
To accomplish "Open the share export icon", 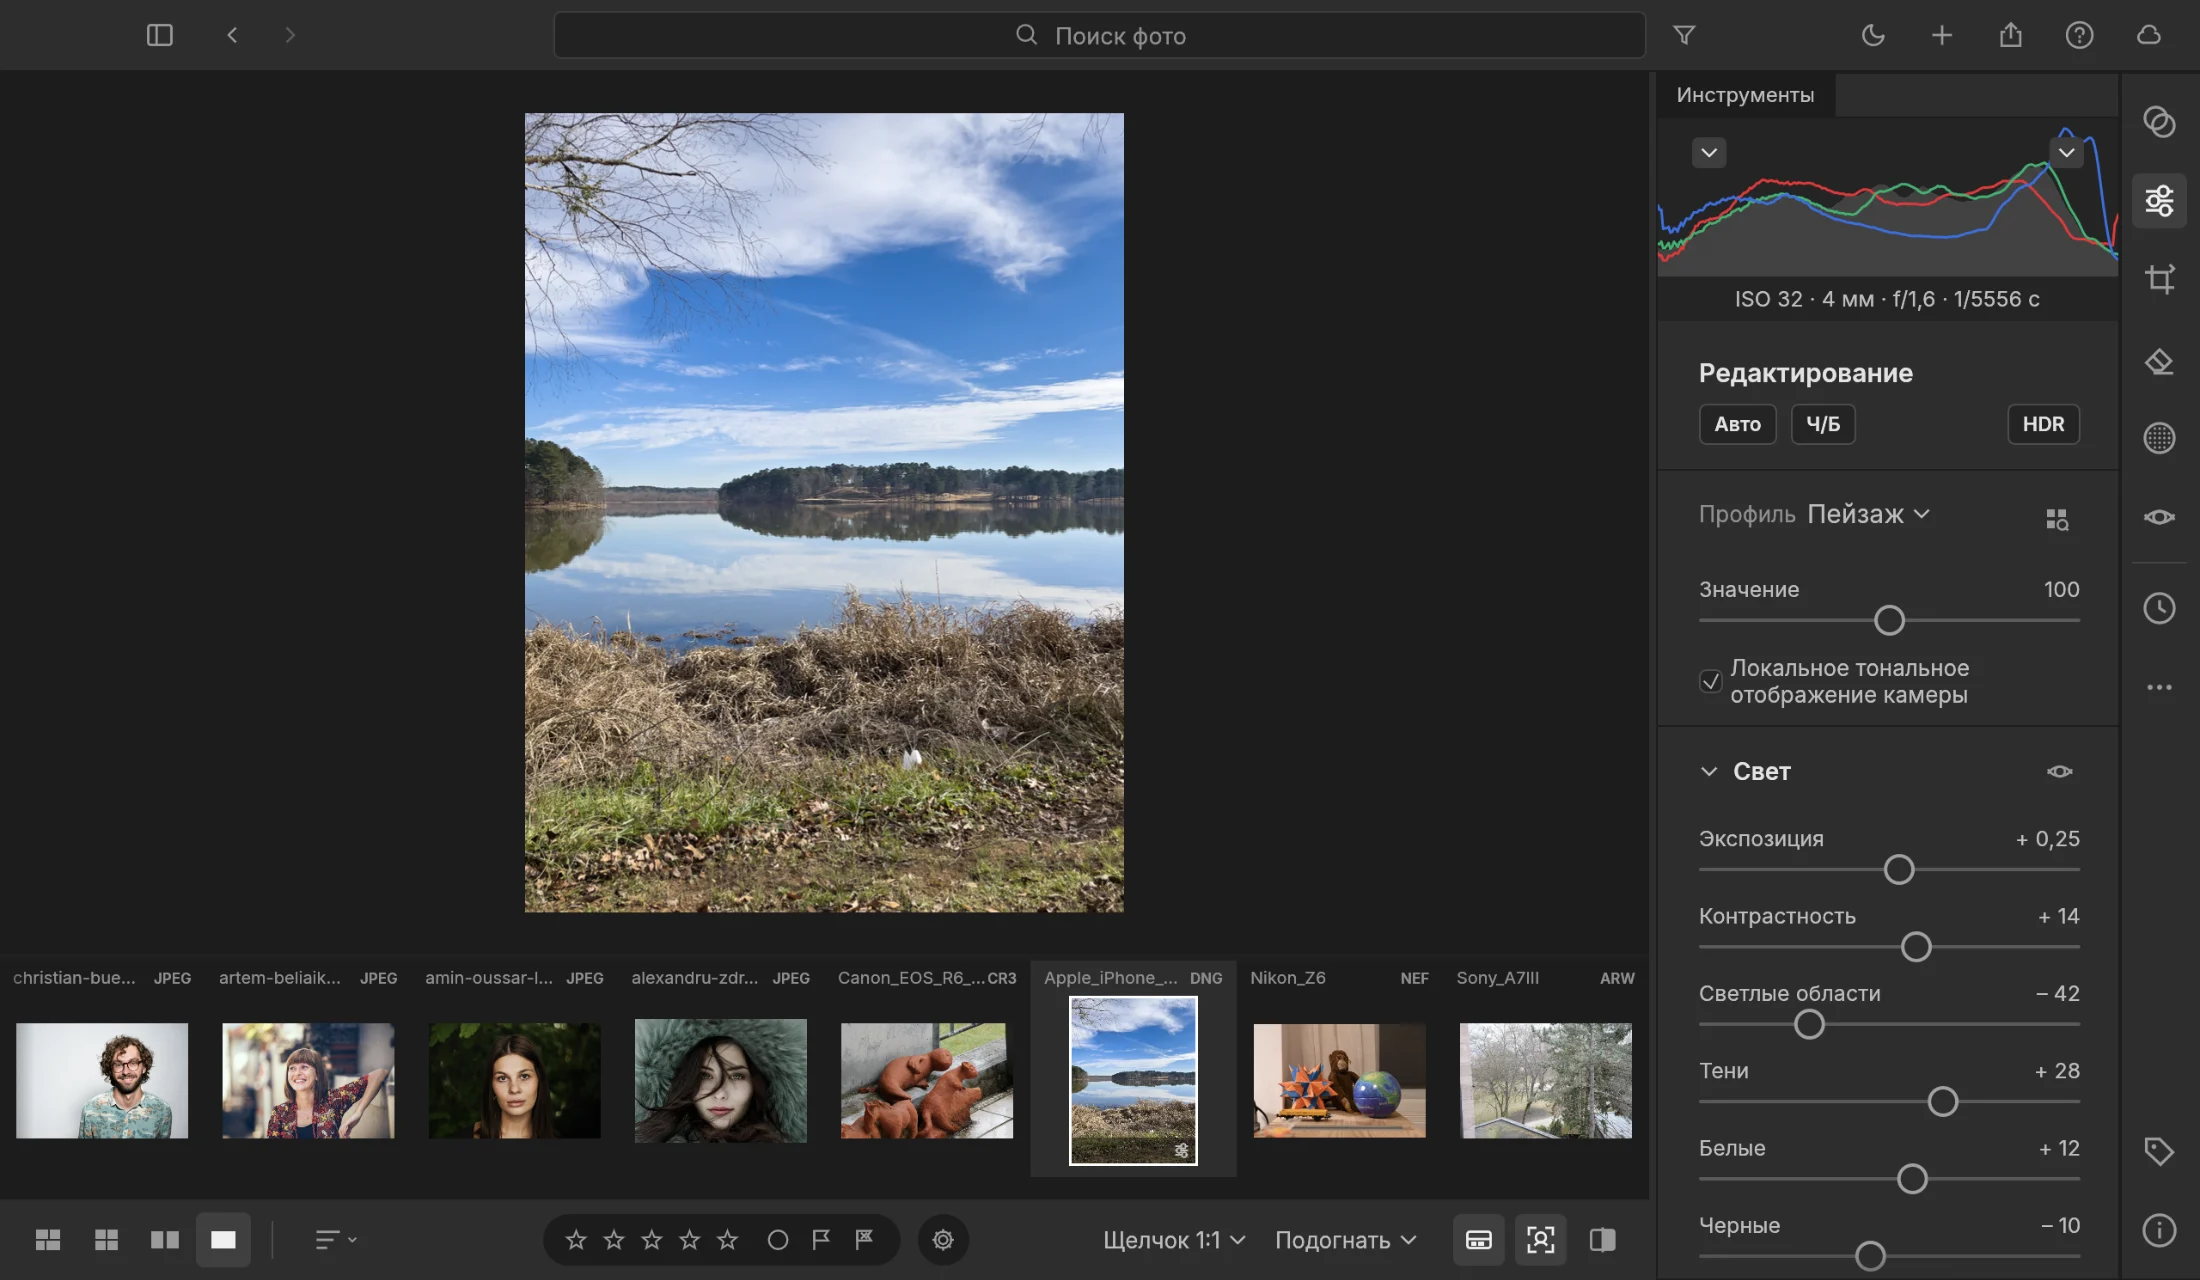I will tap(2010, 35).
